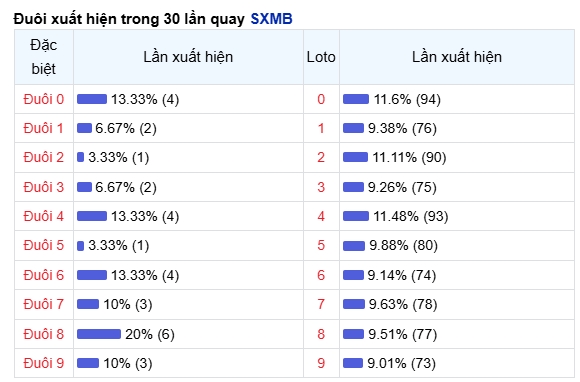Screen dimensions: 580x382
Task: Open the SXMB link in the title
Action: (x=272, y=19)
